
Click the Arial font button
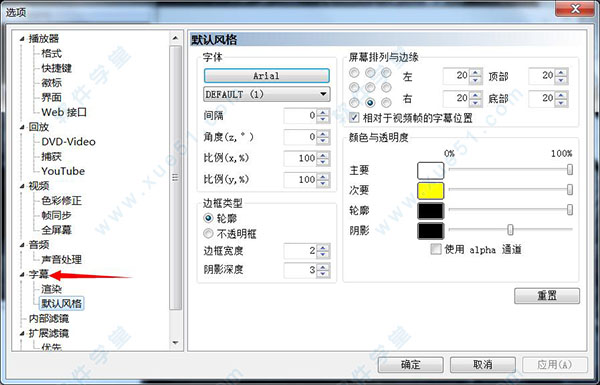point(267,76)
